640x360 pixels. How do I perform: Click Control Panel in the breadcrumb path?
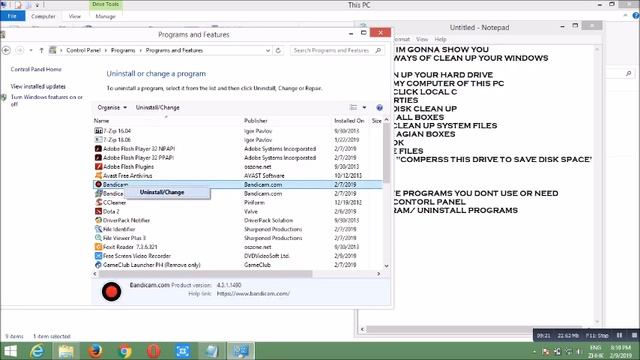click(x=83, y=50)
